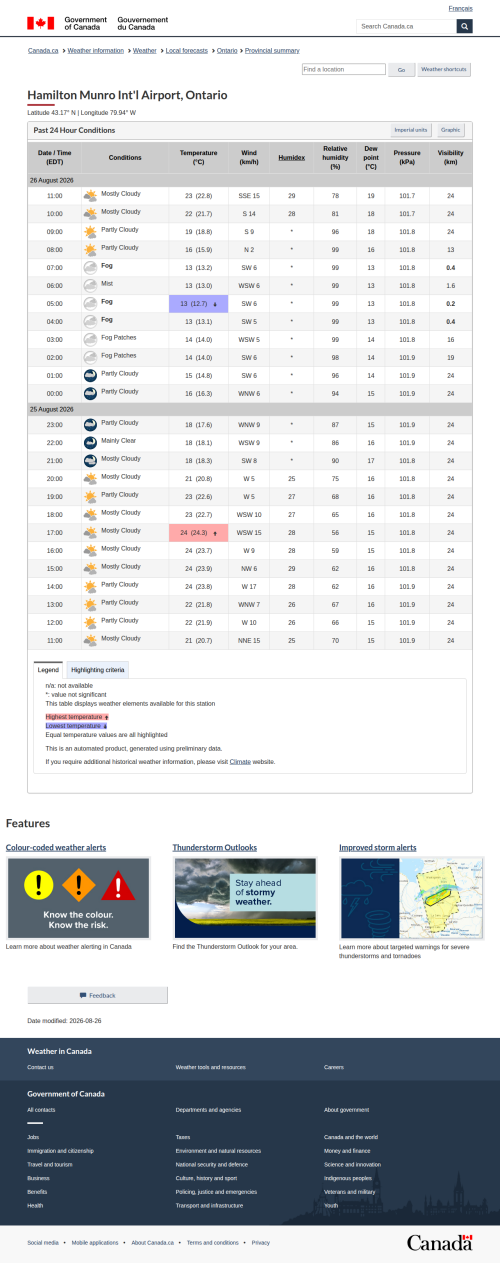Click the Highest temperature legend swatch
Screen dimensions: 500x1263
(x=77, y=717)
